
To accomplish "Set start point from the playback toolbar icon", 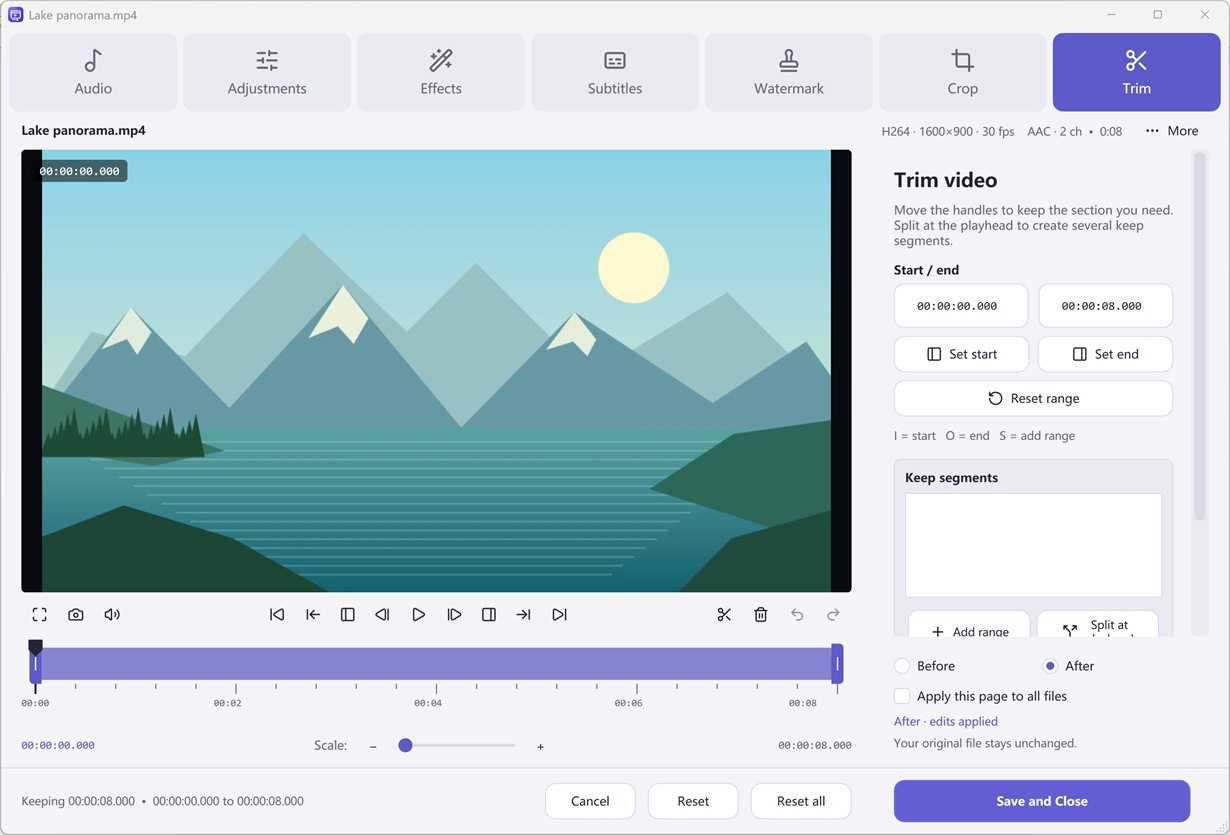I will (x=348, y=615).
